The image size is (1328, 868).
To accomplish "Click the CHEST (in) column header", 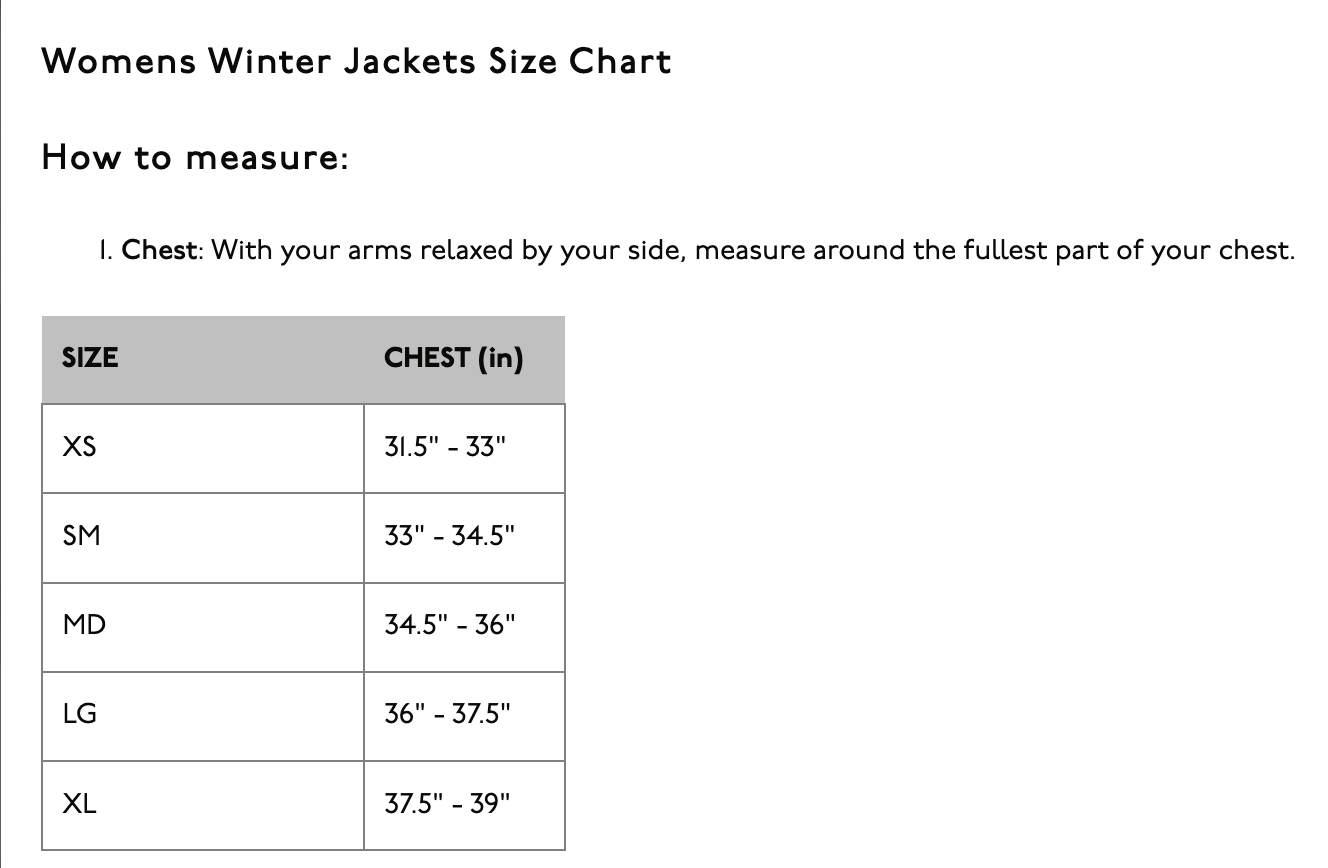I will pyautogui.click(x=453, y=358).
